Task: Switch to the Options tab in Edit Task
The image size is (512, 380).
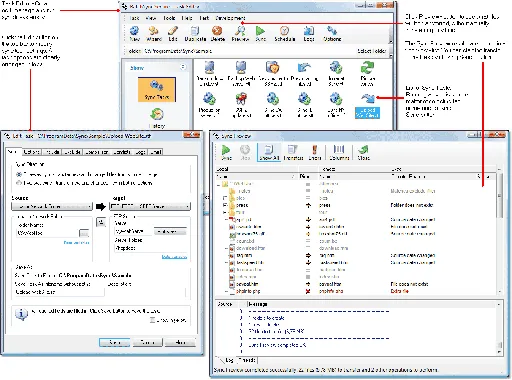Action: [32, 152]
